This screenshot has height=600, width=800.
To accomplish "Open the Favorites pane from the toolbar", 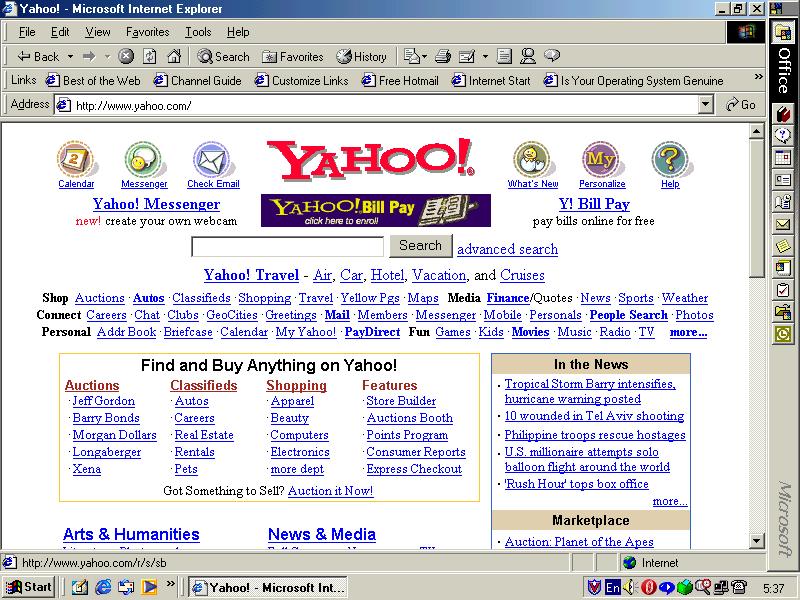I will (292, 57).
